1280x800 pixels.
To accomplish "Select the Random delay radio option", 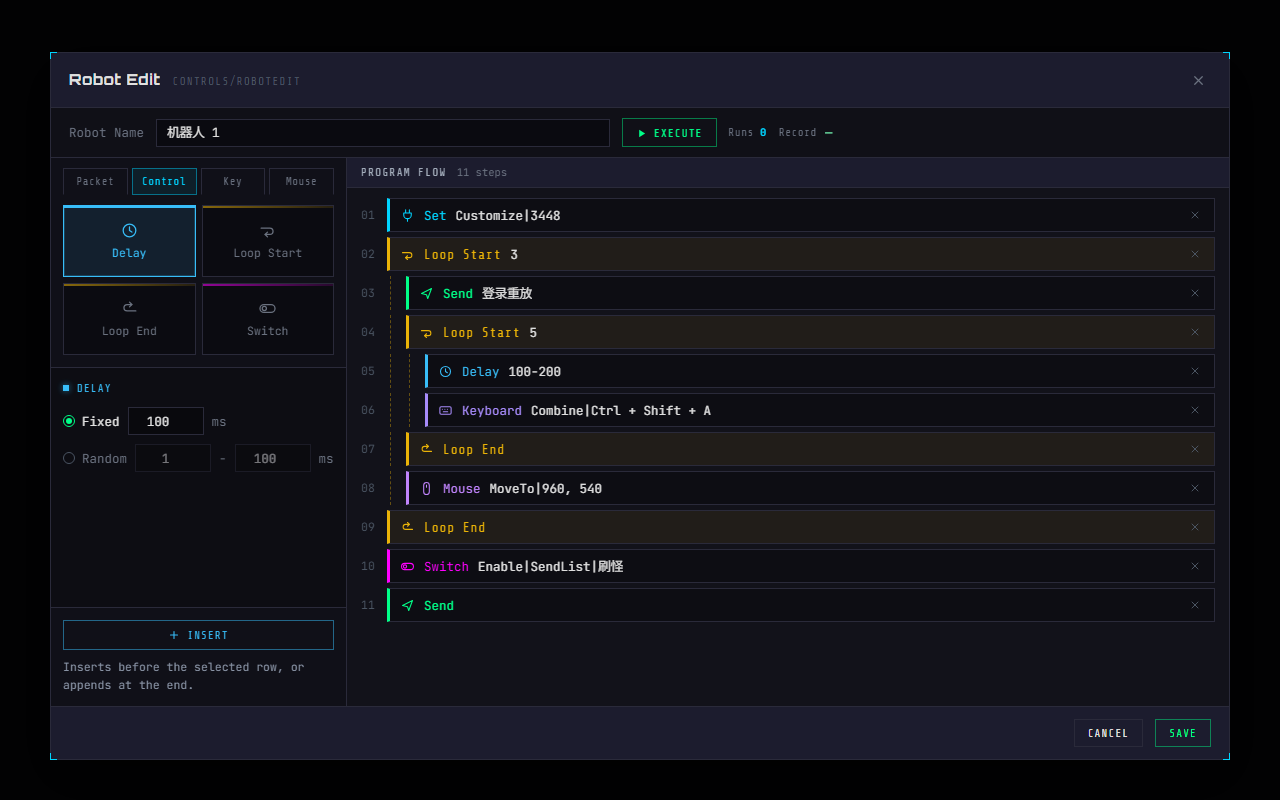I will [x=69, y=458].
